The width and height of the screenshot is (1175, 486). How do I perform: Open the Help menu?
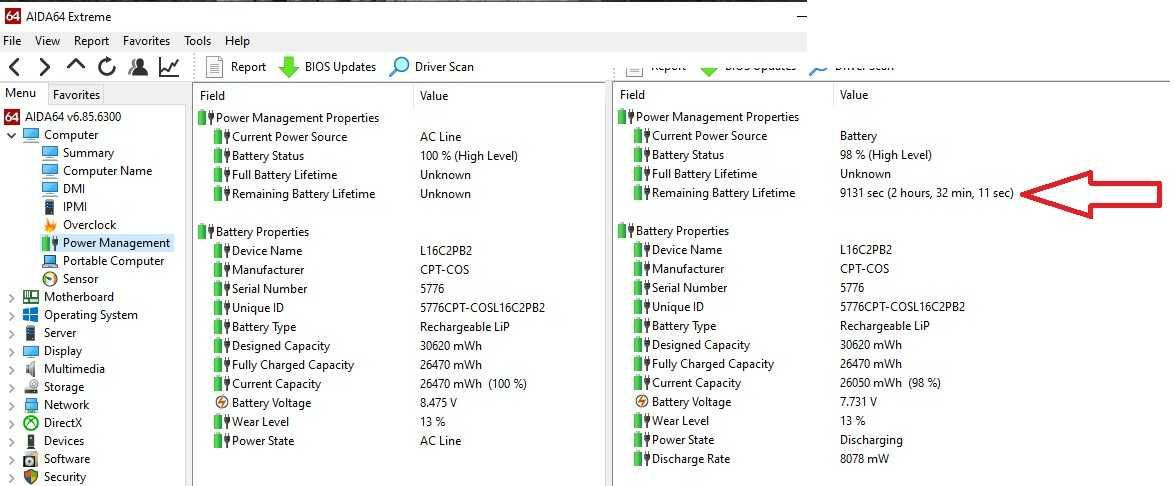tap(238, 41)
